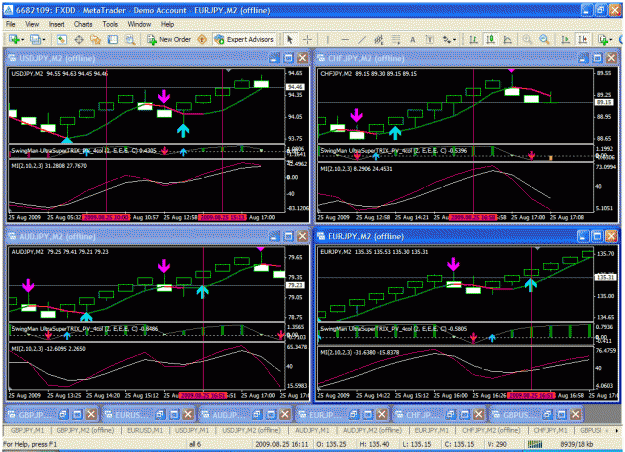Toggle the Expert Advisors button
This screenshot has width=625, height=452.
[x=244, y=39]
